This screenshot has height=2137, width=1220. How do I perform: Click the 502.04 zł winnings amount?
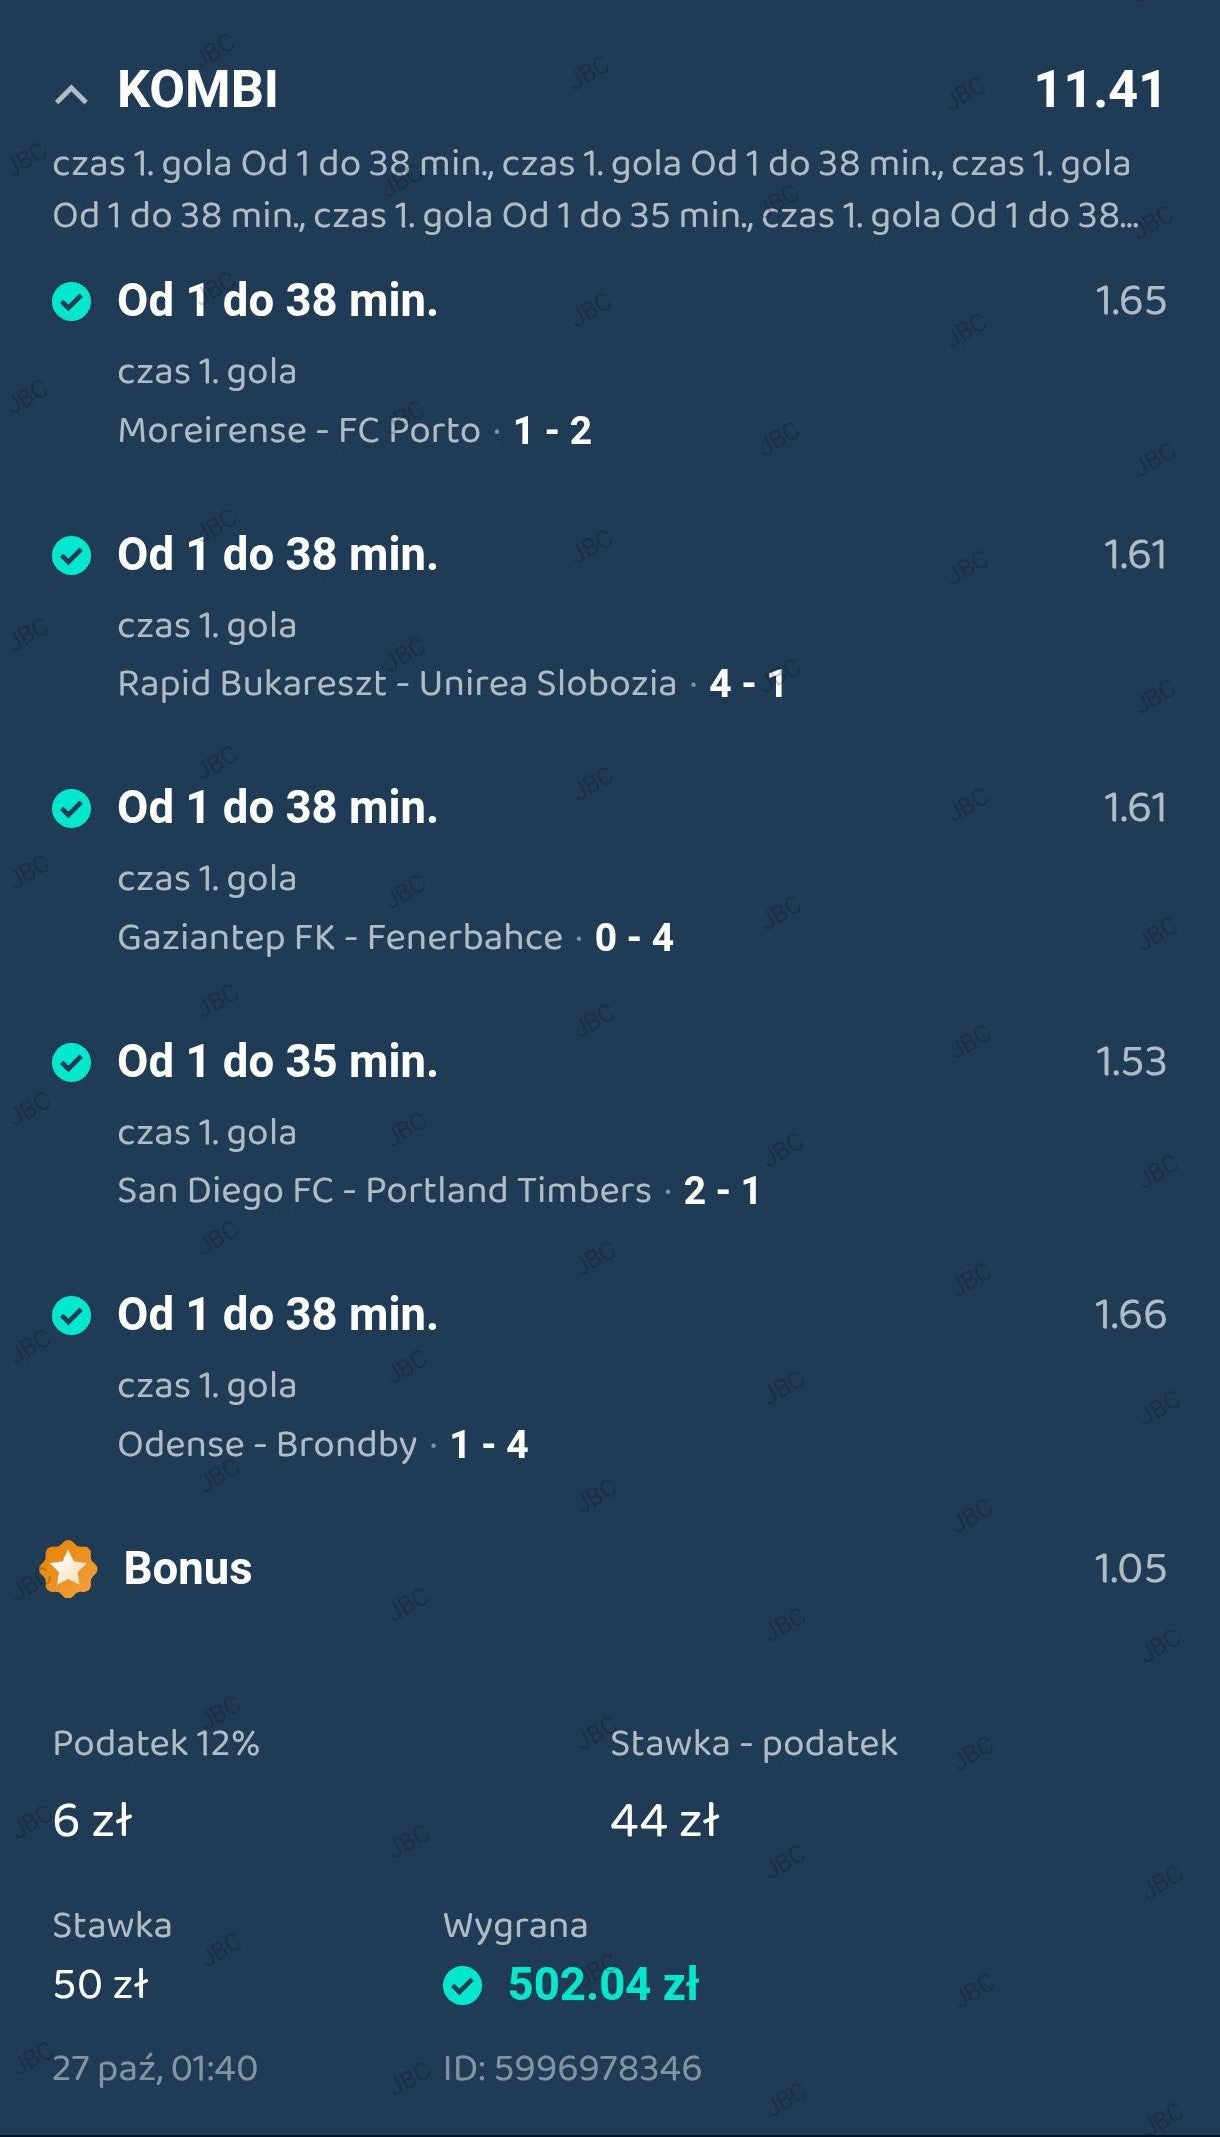pos(603,1985)
